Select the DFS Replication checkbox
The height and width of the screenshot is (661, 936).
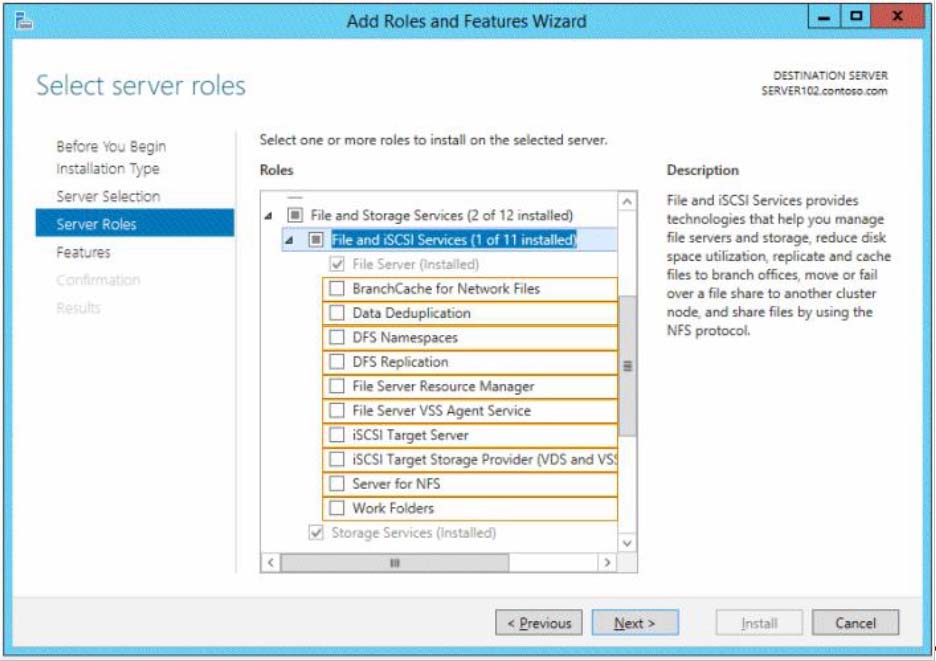[x=337, y=362]
